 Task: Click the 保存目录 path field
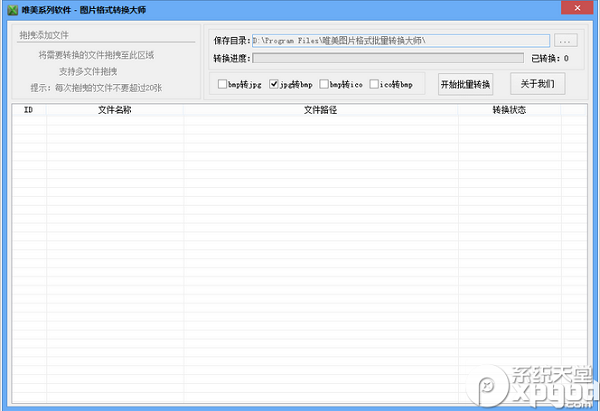pyautogui.click(x=400, y=41)
